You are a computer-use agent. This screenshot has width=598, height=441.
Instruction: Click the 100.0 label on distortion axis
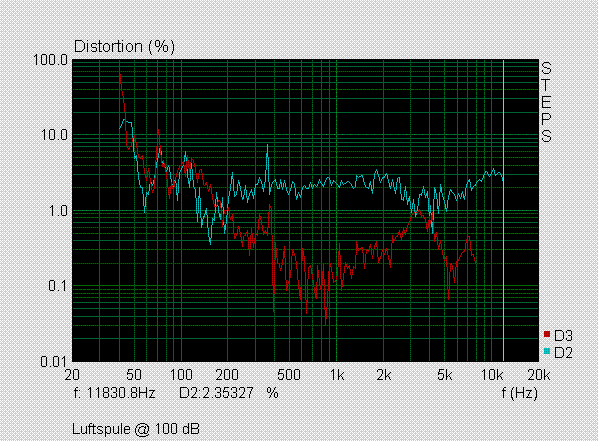tap(50, 60)
